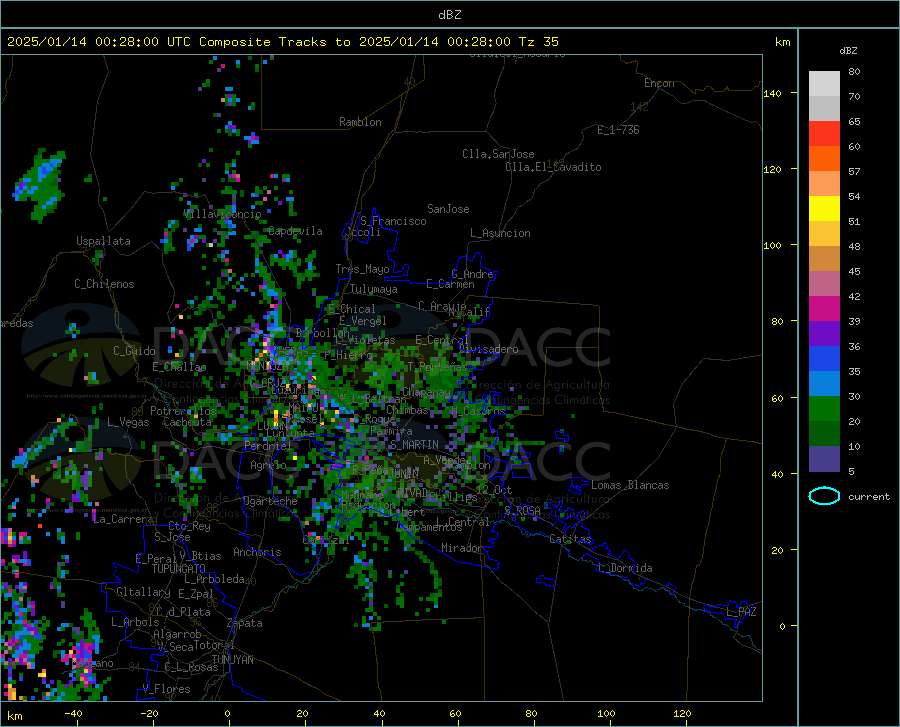Click the 'km' label at bottom left
Viewport: 900px width, 727px height.
pyautogui.click(x=14, y=716)
